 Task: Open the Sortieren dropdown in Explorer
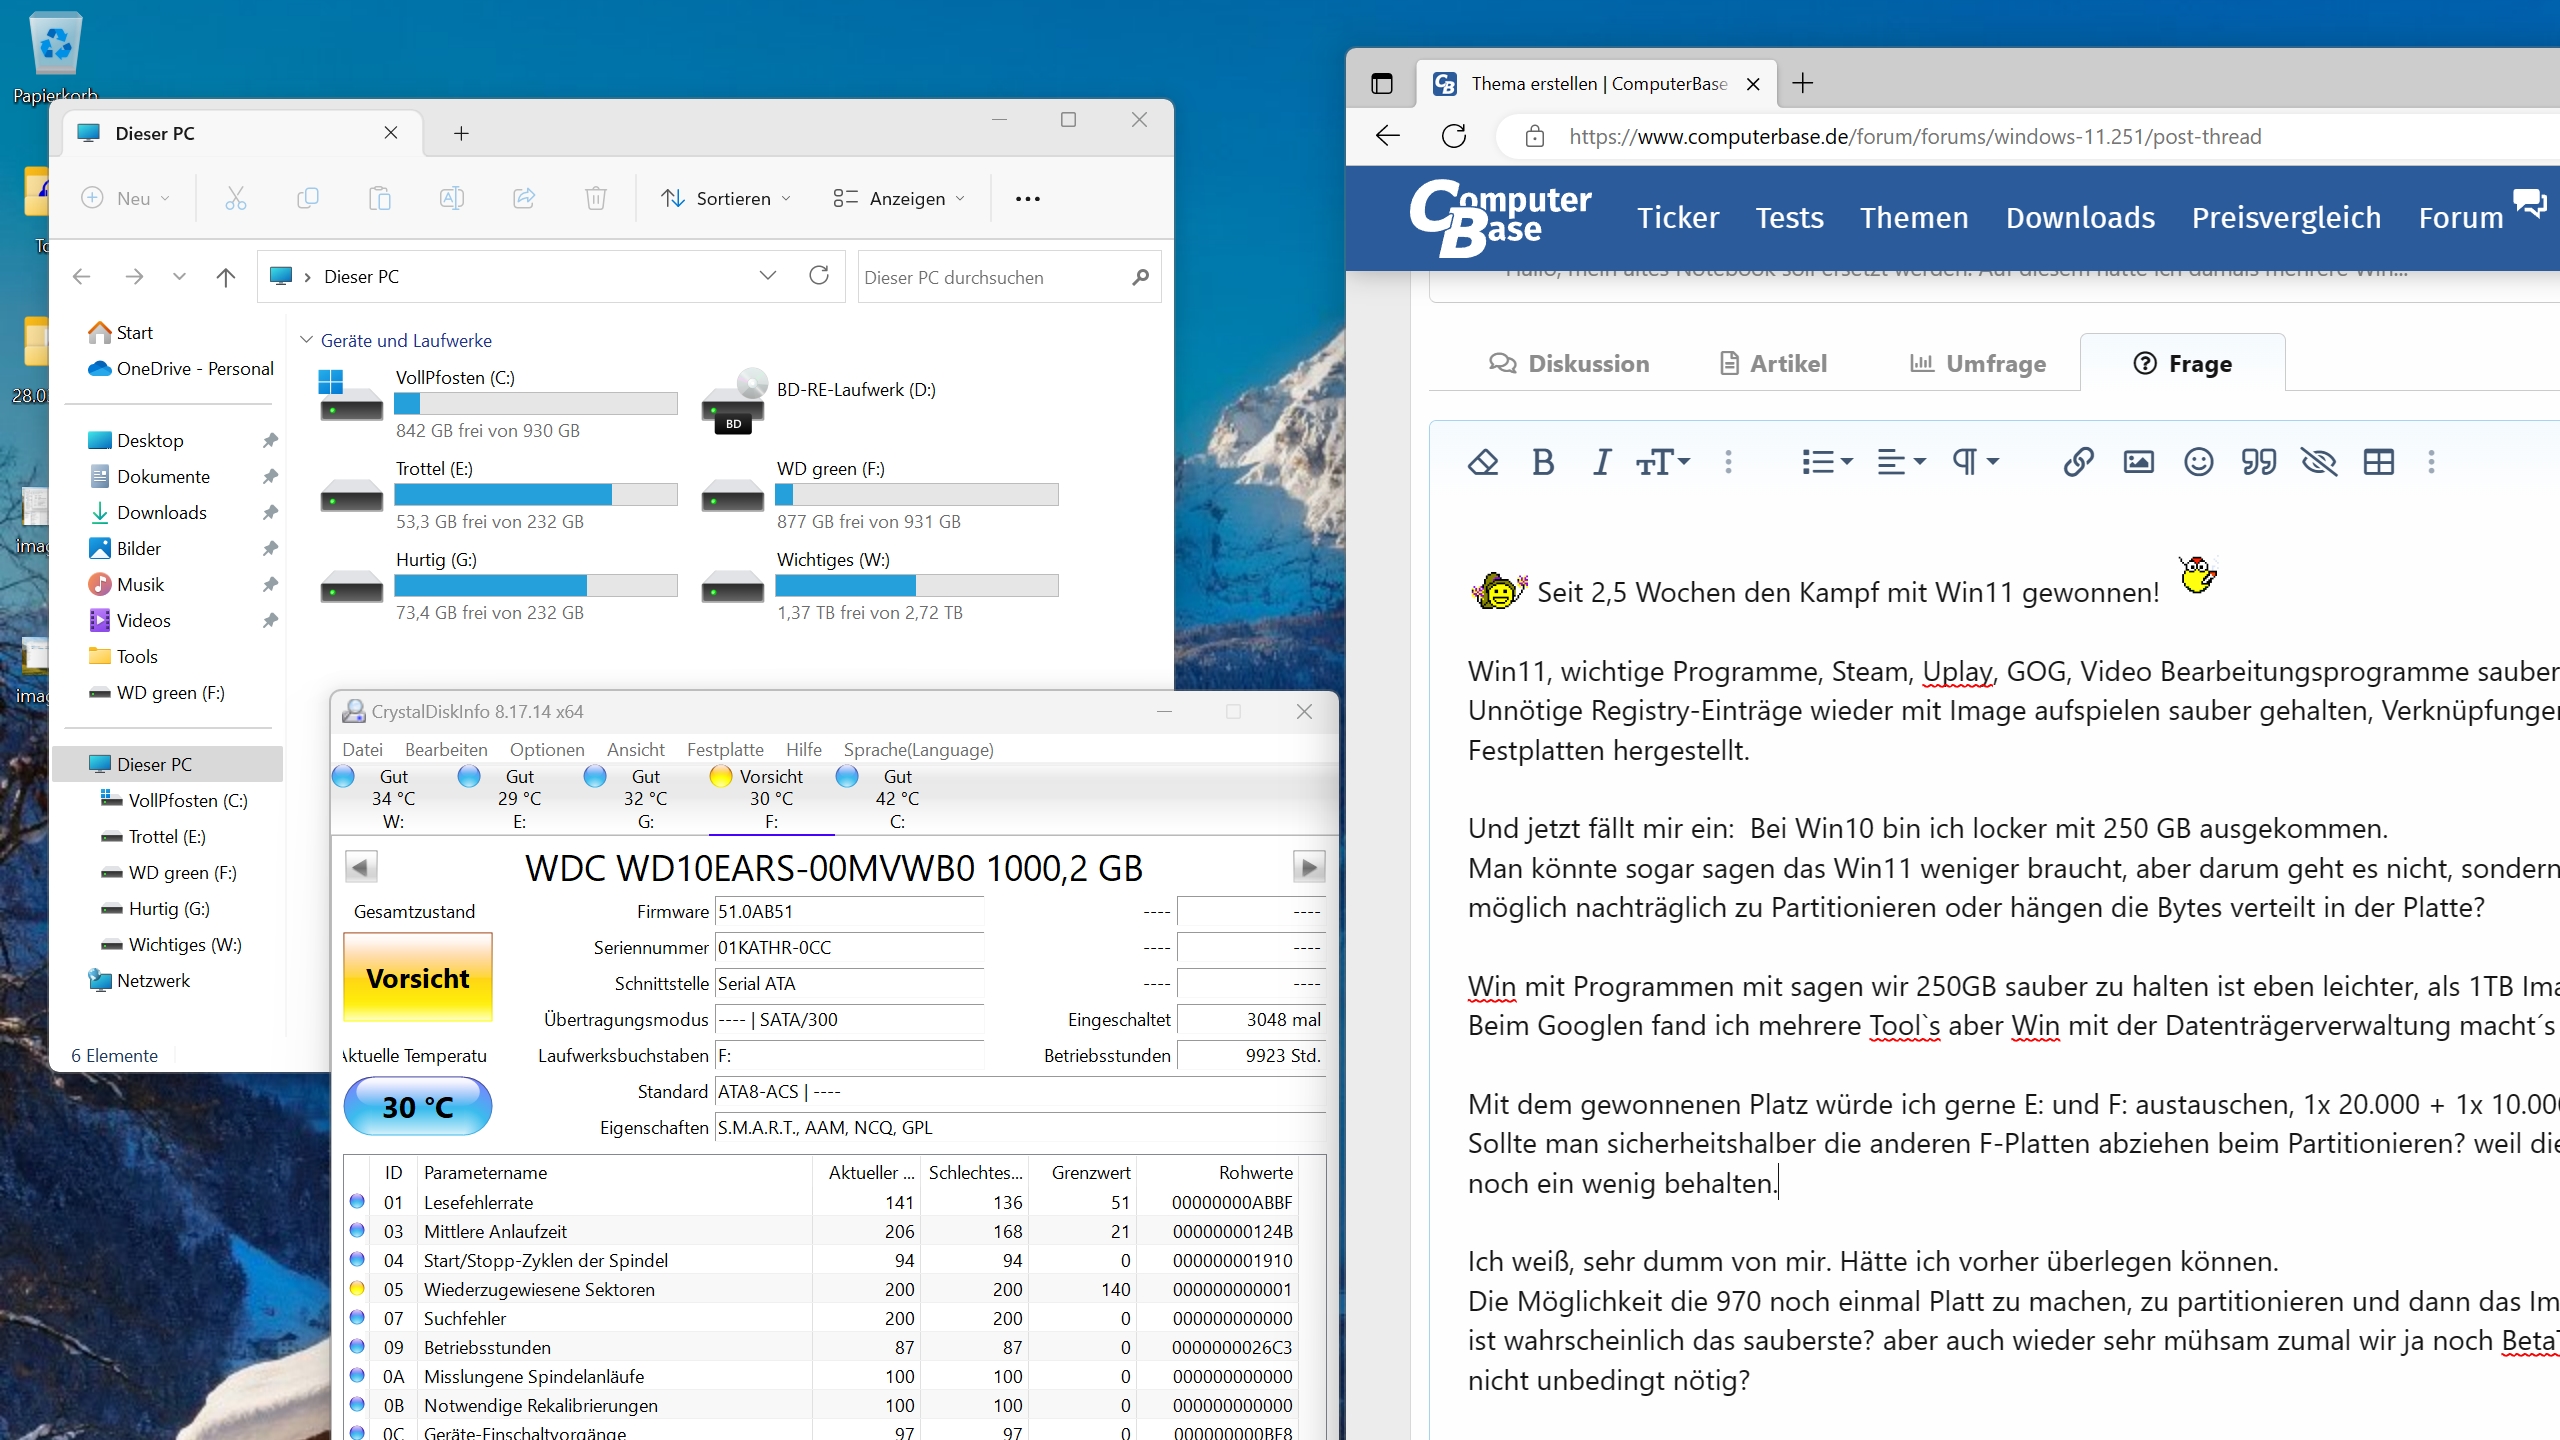[x=726, y=198]
